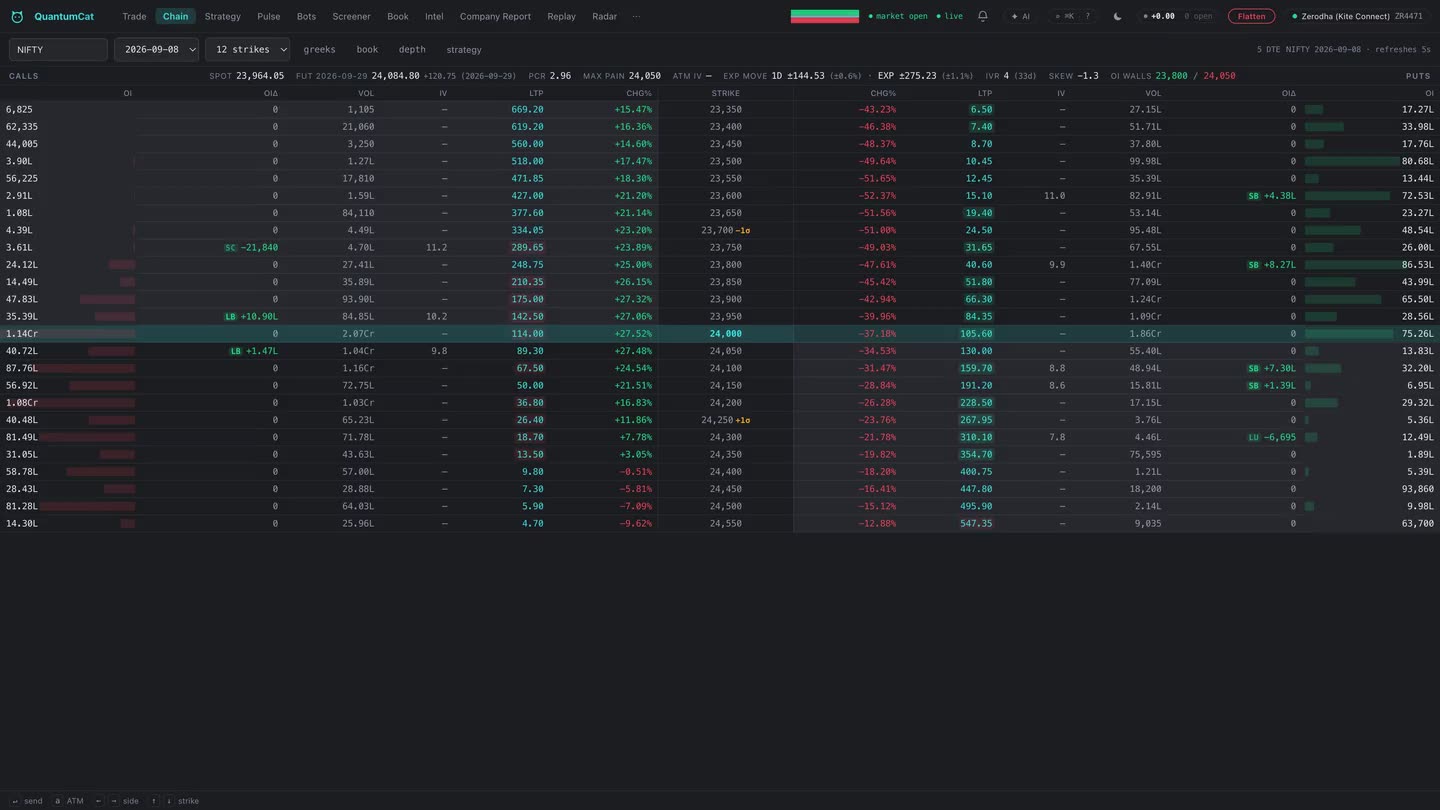
Task: Click call volume 2.07Cr cell
Action: click(x=357, y=334)
